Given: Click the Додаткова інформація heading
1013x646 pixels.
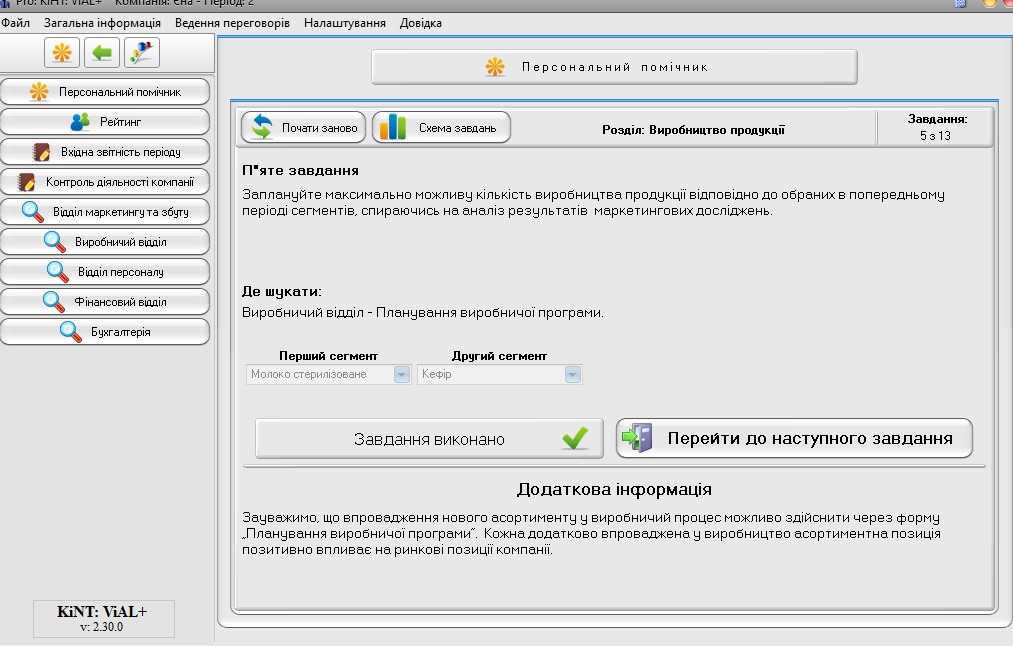Looking at the screenshot, I should click(614, 489).
